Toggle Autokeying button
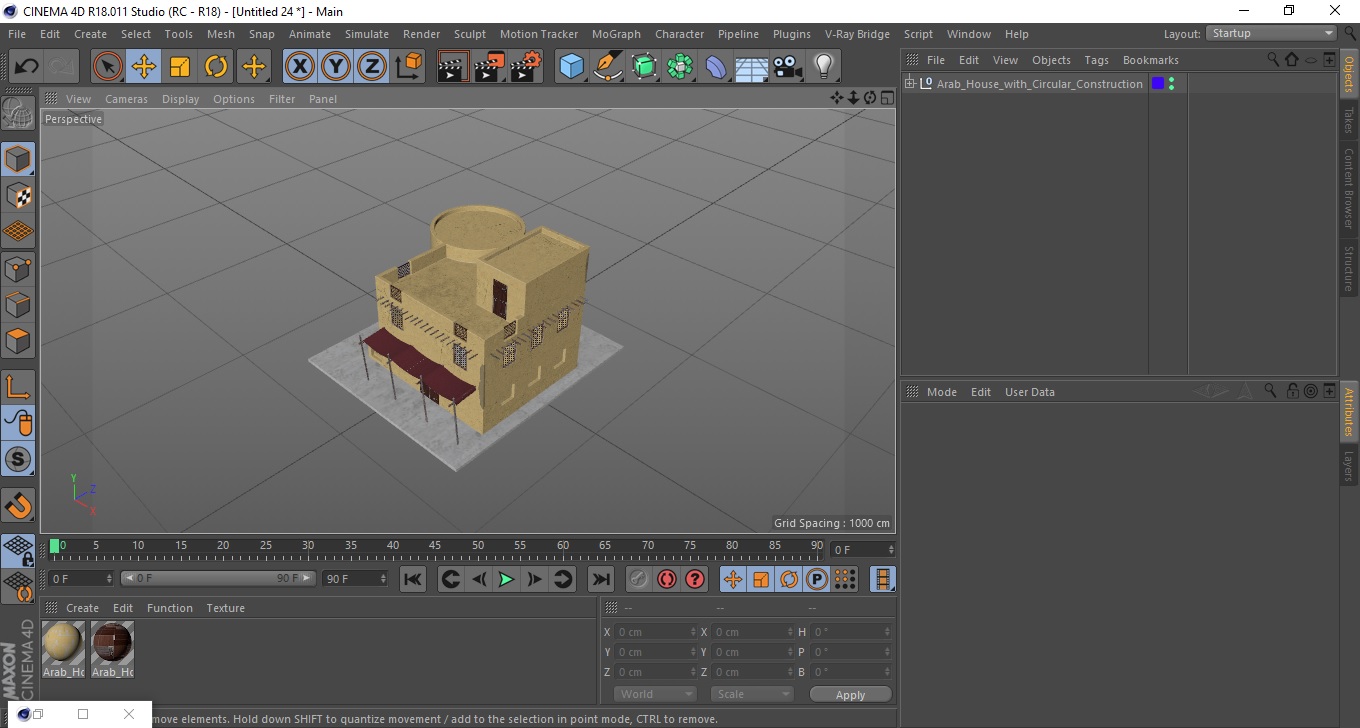 click(667, 579)
